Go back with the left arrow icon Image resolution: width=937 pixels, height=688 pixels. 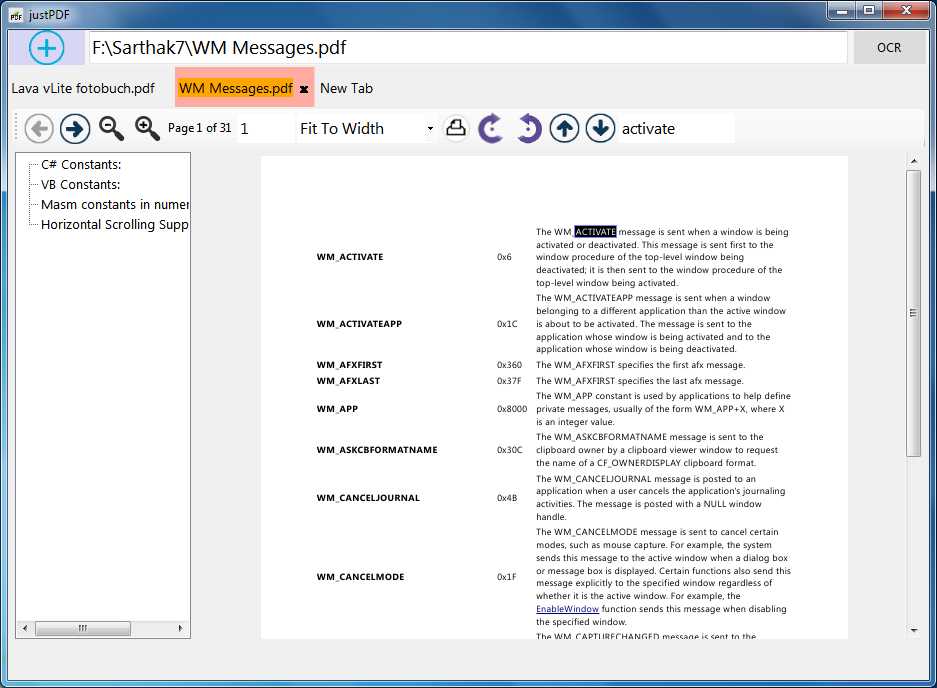pos(39,129)
